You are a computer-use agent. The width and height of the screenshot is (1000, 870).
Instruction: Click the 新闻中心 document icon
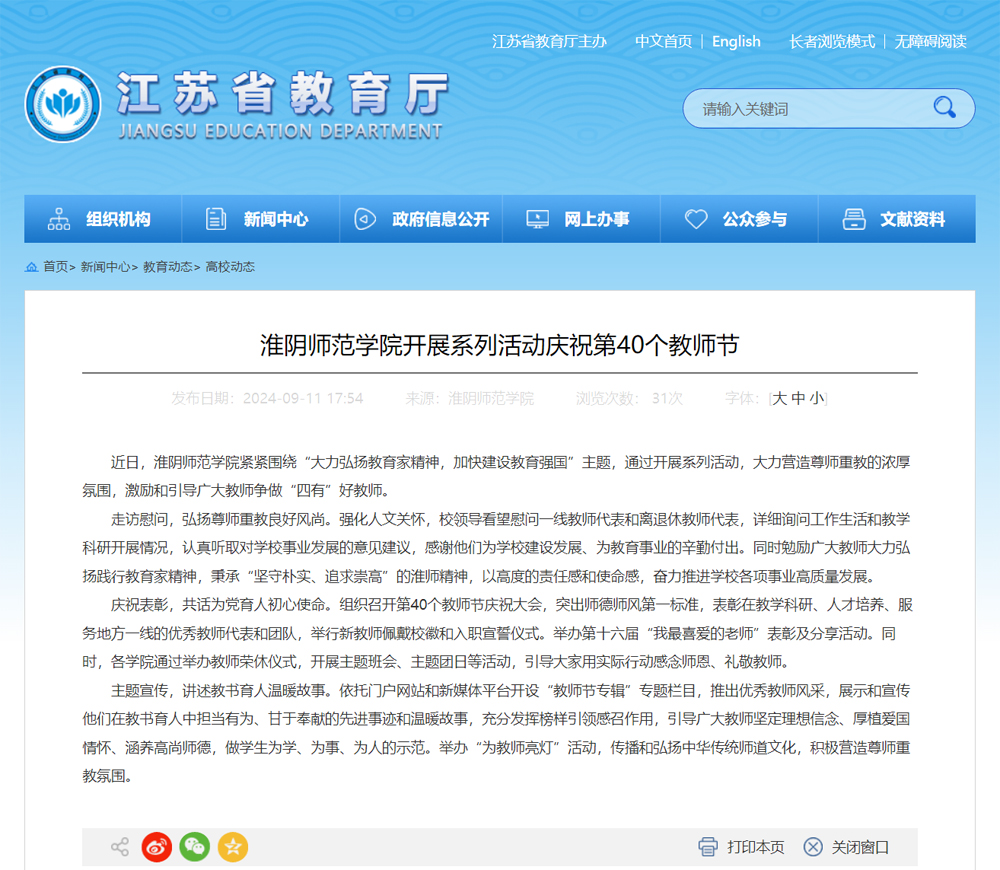(216, 219)
